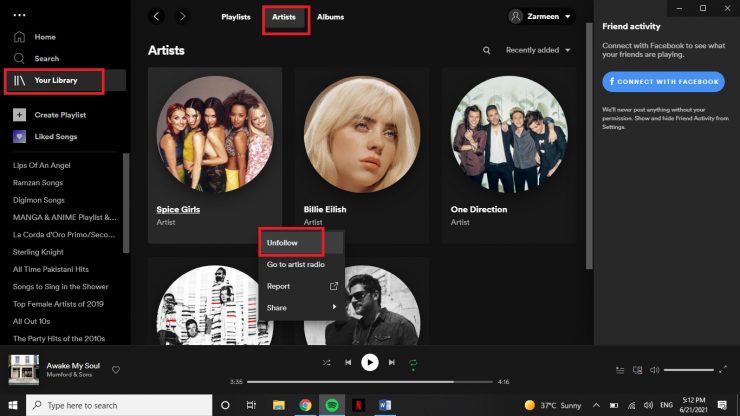Open the MANGA & ANIME Playlist
The height and width of the screenshot is (416, 740).
(x=64, y=217)
